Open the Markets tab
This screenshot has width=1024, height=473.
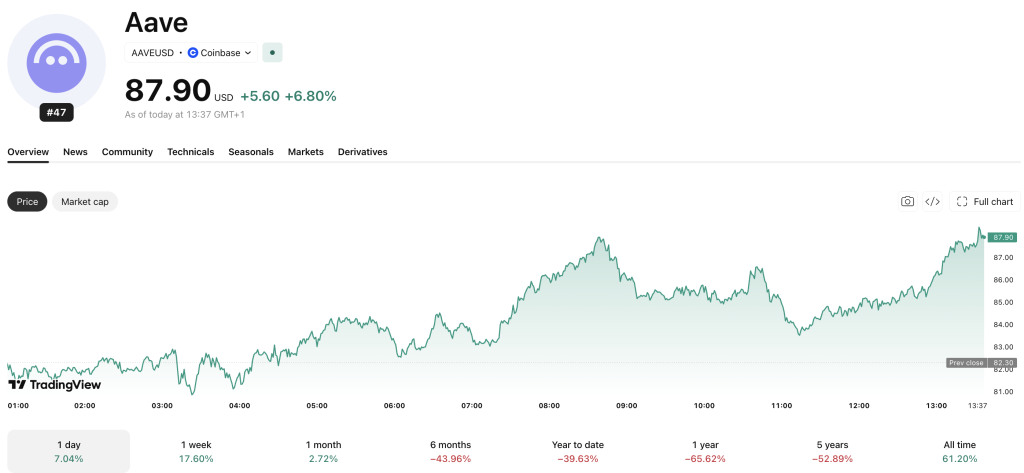306,152
